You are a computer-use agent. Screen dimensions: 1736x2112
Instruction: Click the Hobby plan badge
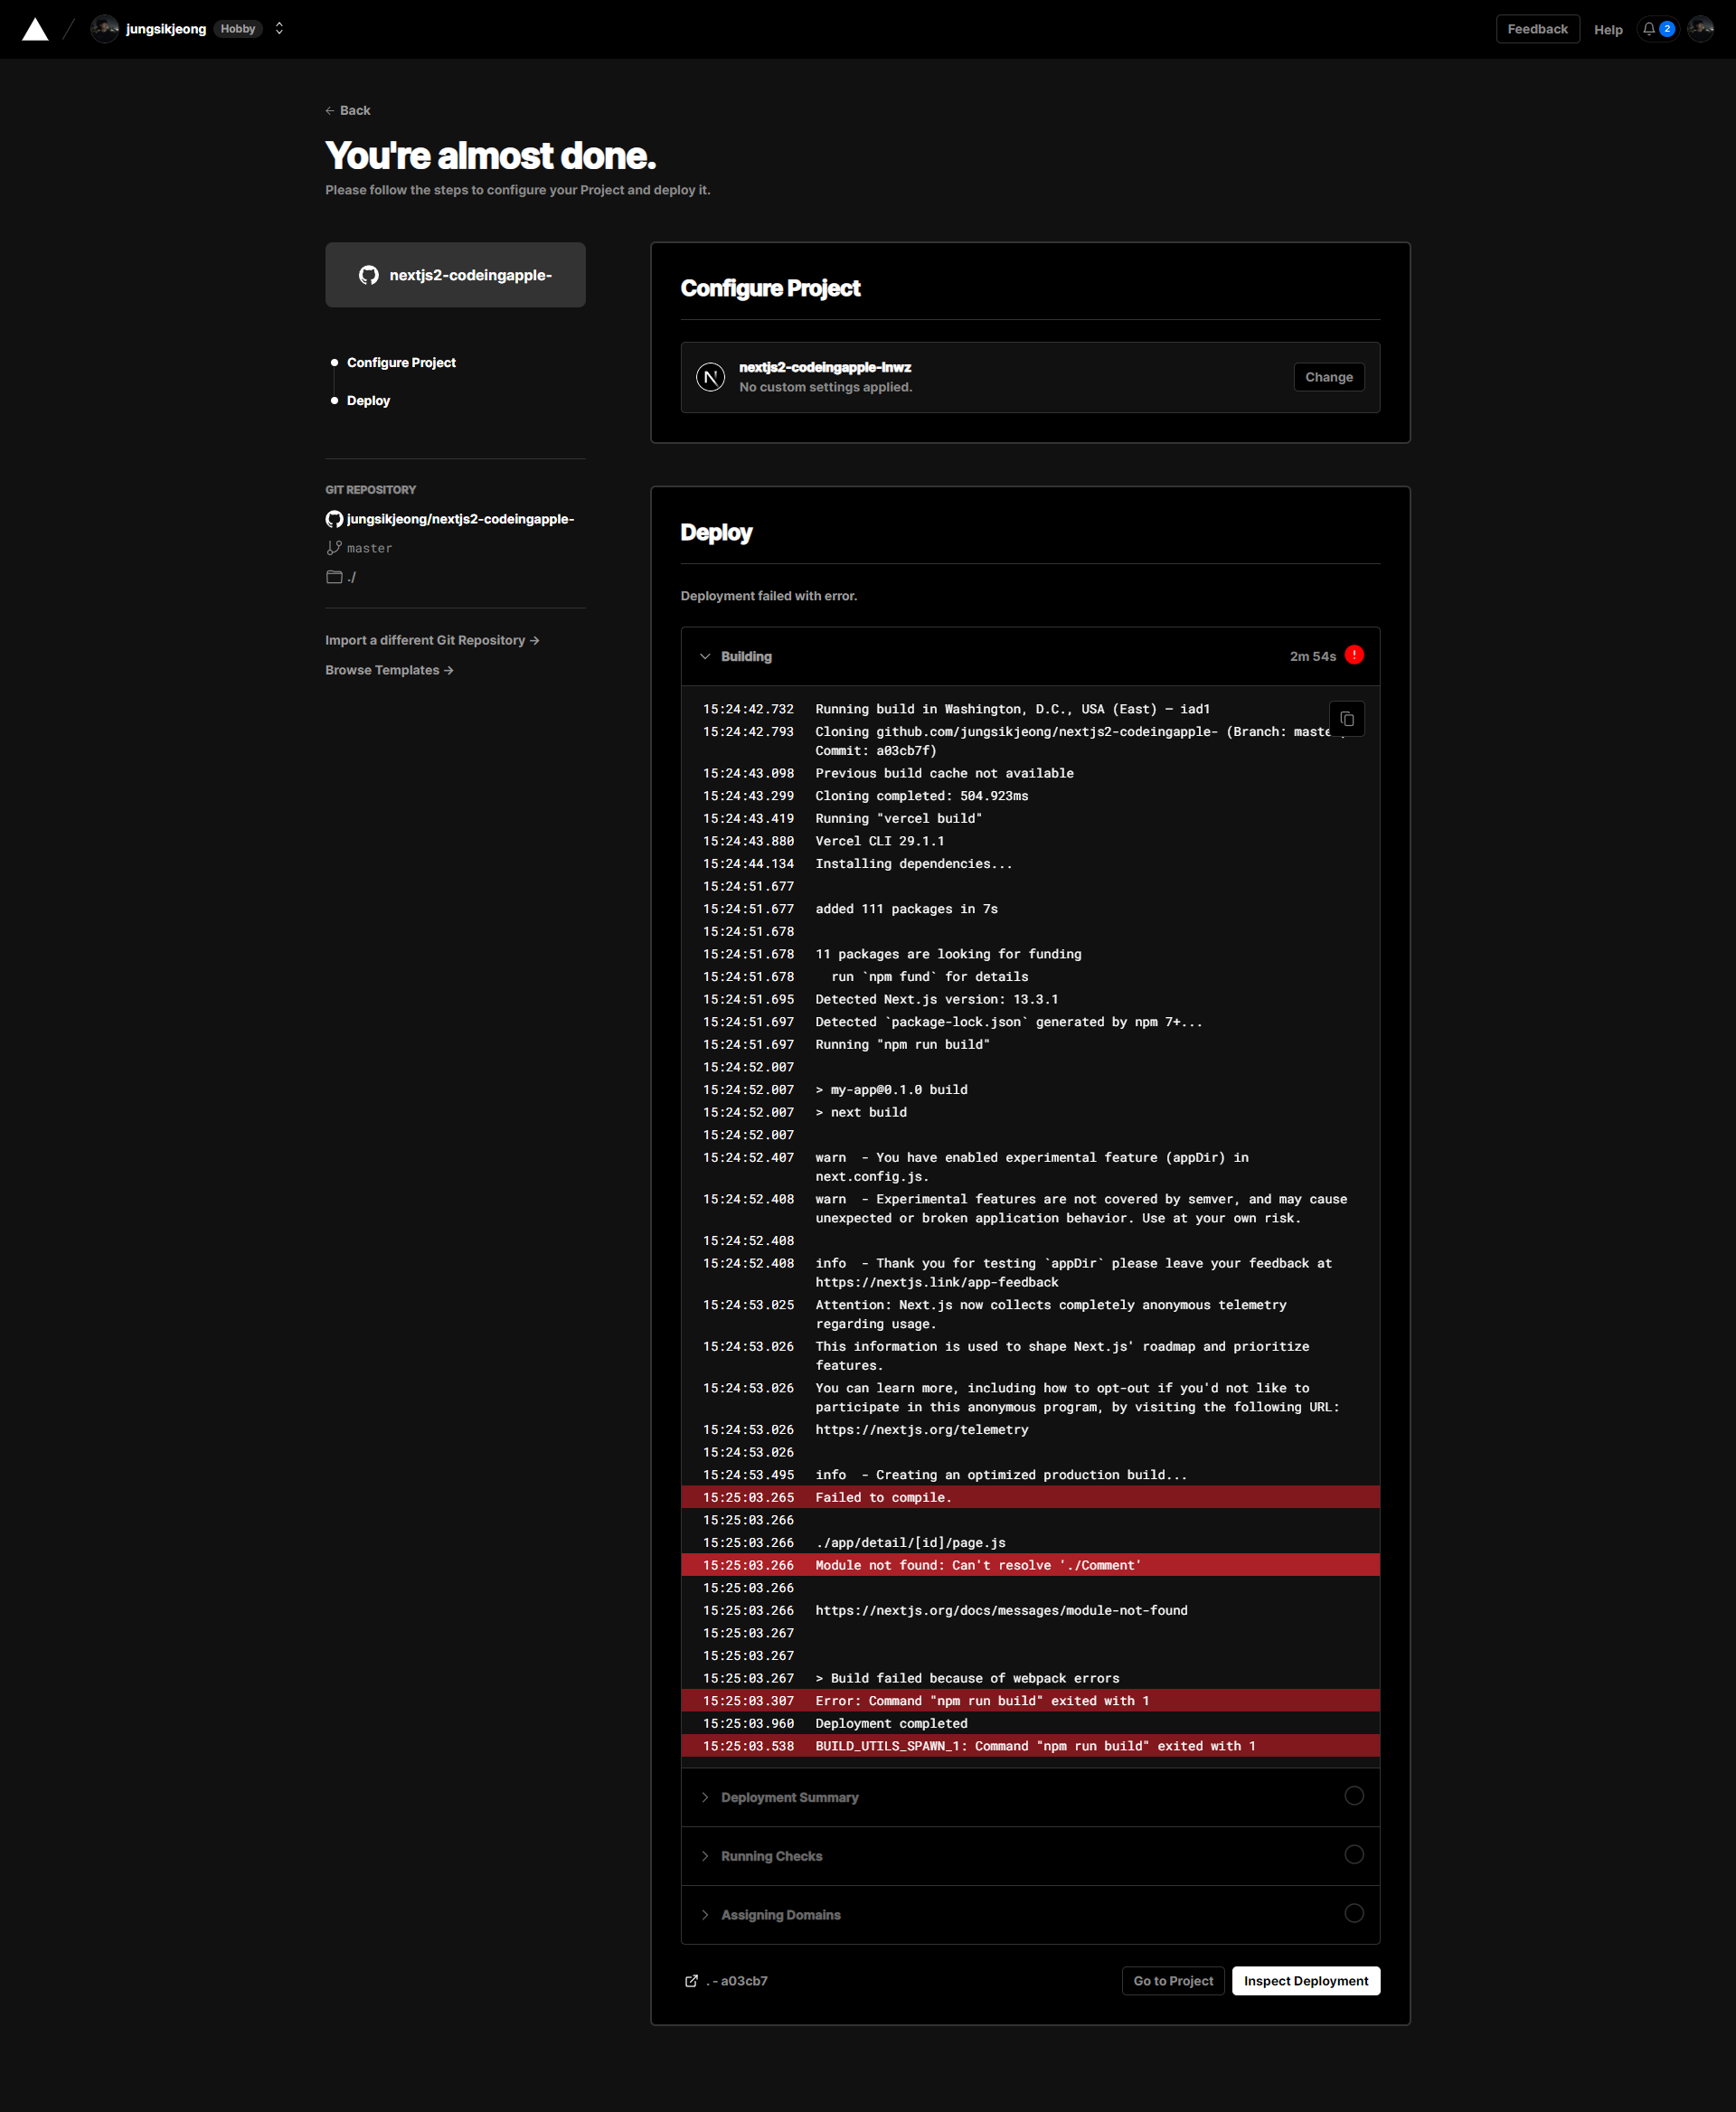[238, 29]
